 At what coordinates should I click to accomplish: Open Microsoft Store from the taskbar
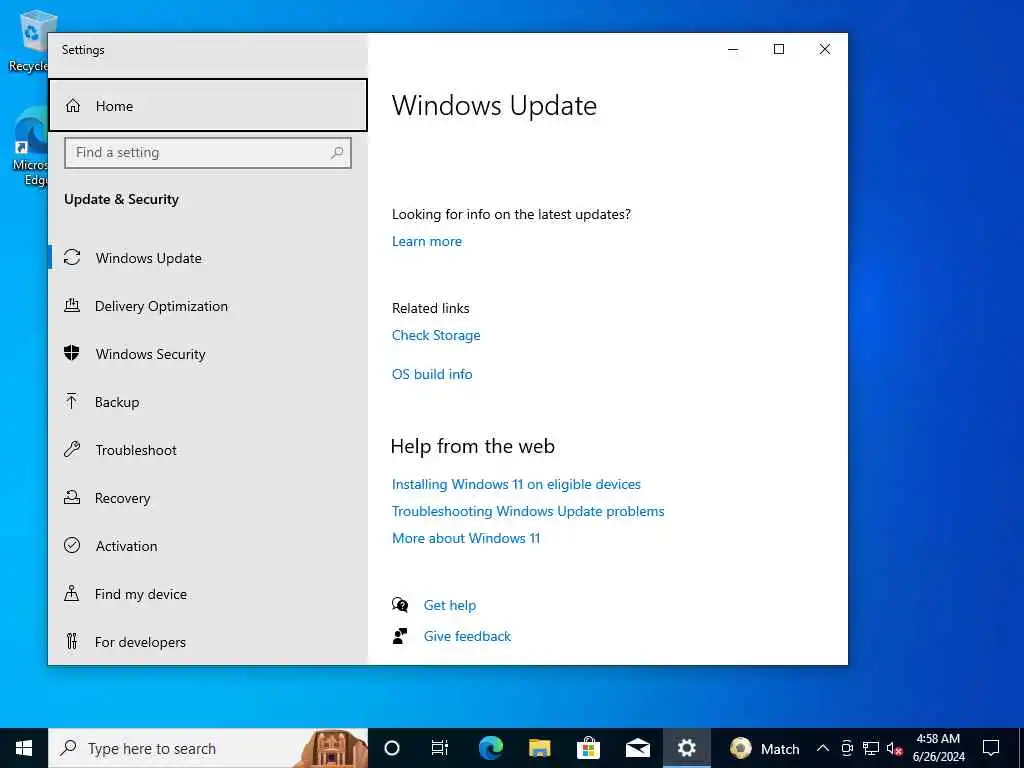pyautogui.click(x=588, y=748)
